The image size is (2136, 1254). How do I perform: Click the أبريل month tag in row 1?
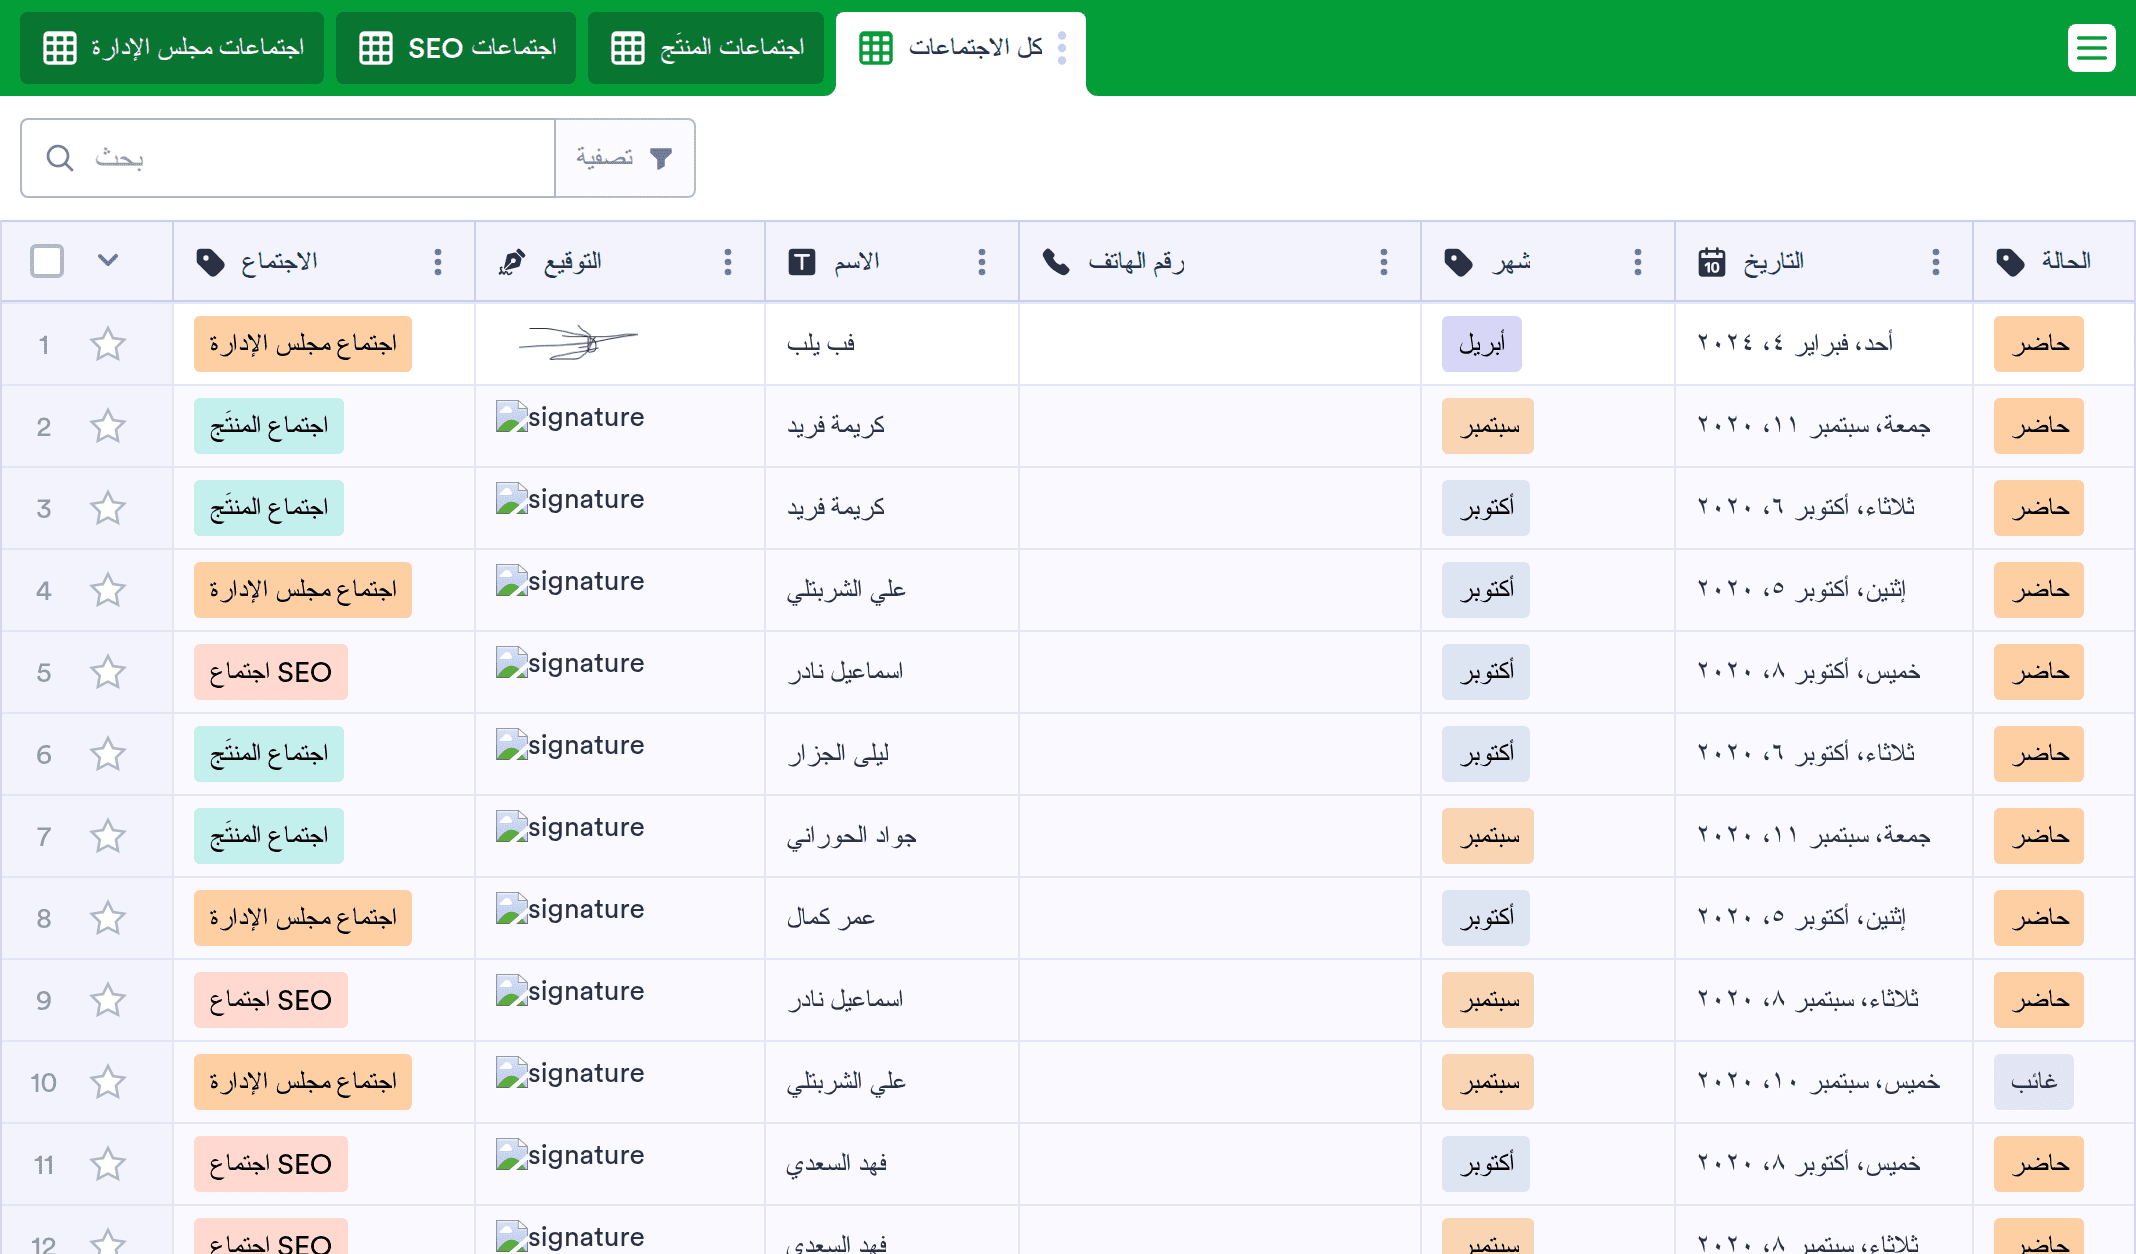[1481, 345]
